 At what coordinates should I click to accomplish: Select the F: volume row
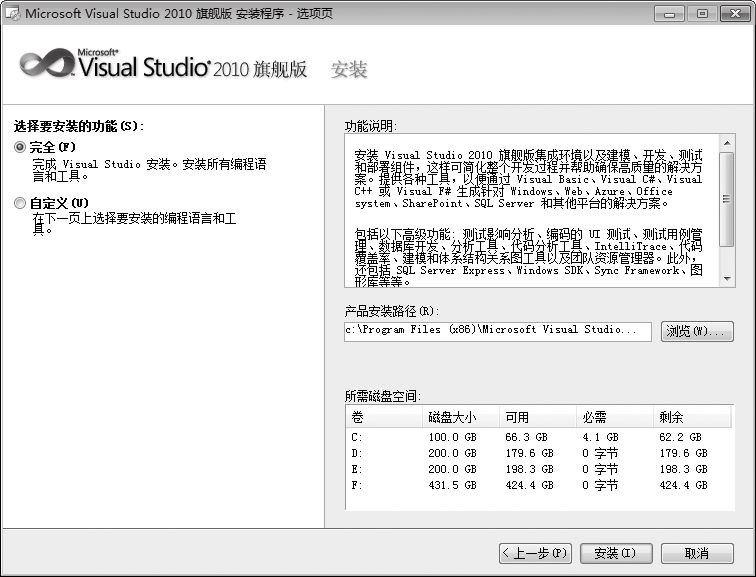(x=539, y=485)
